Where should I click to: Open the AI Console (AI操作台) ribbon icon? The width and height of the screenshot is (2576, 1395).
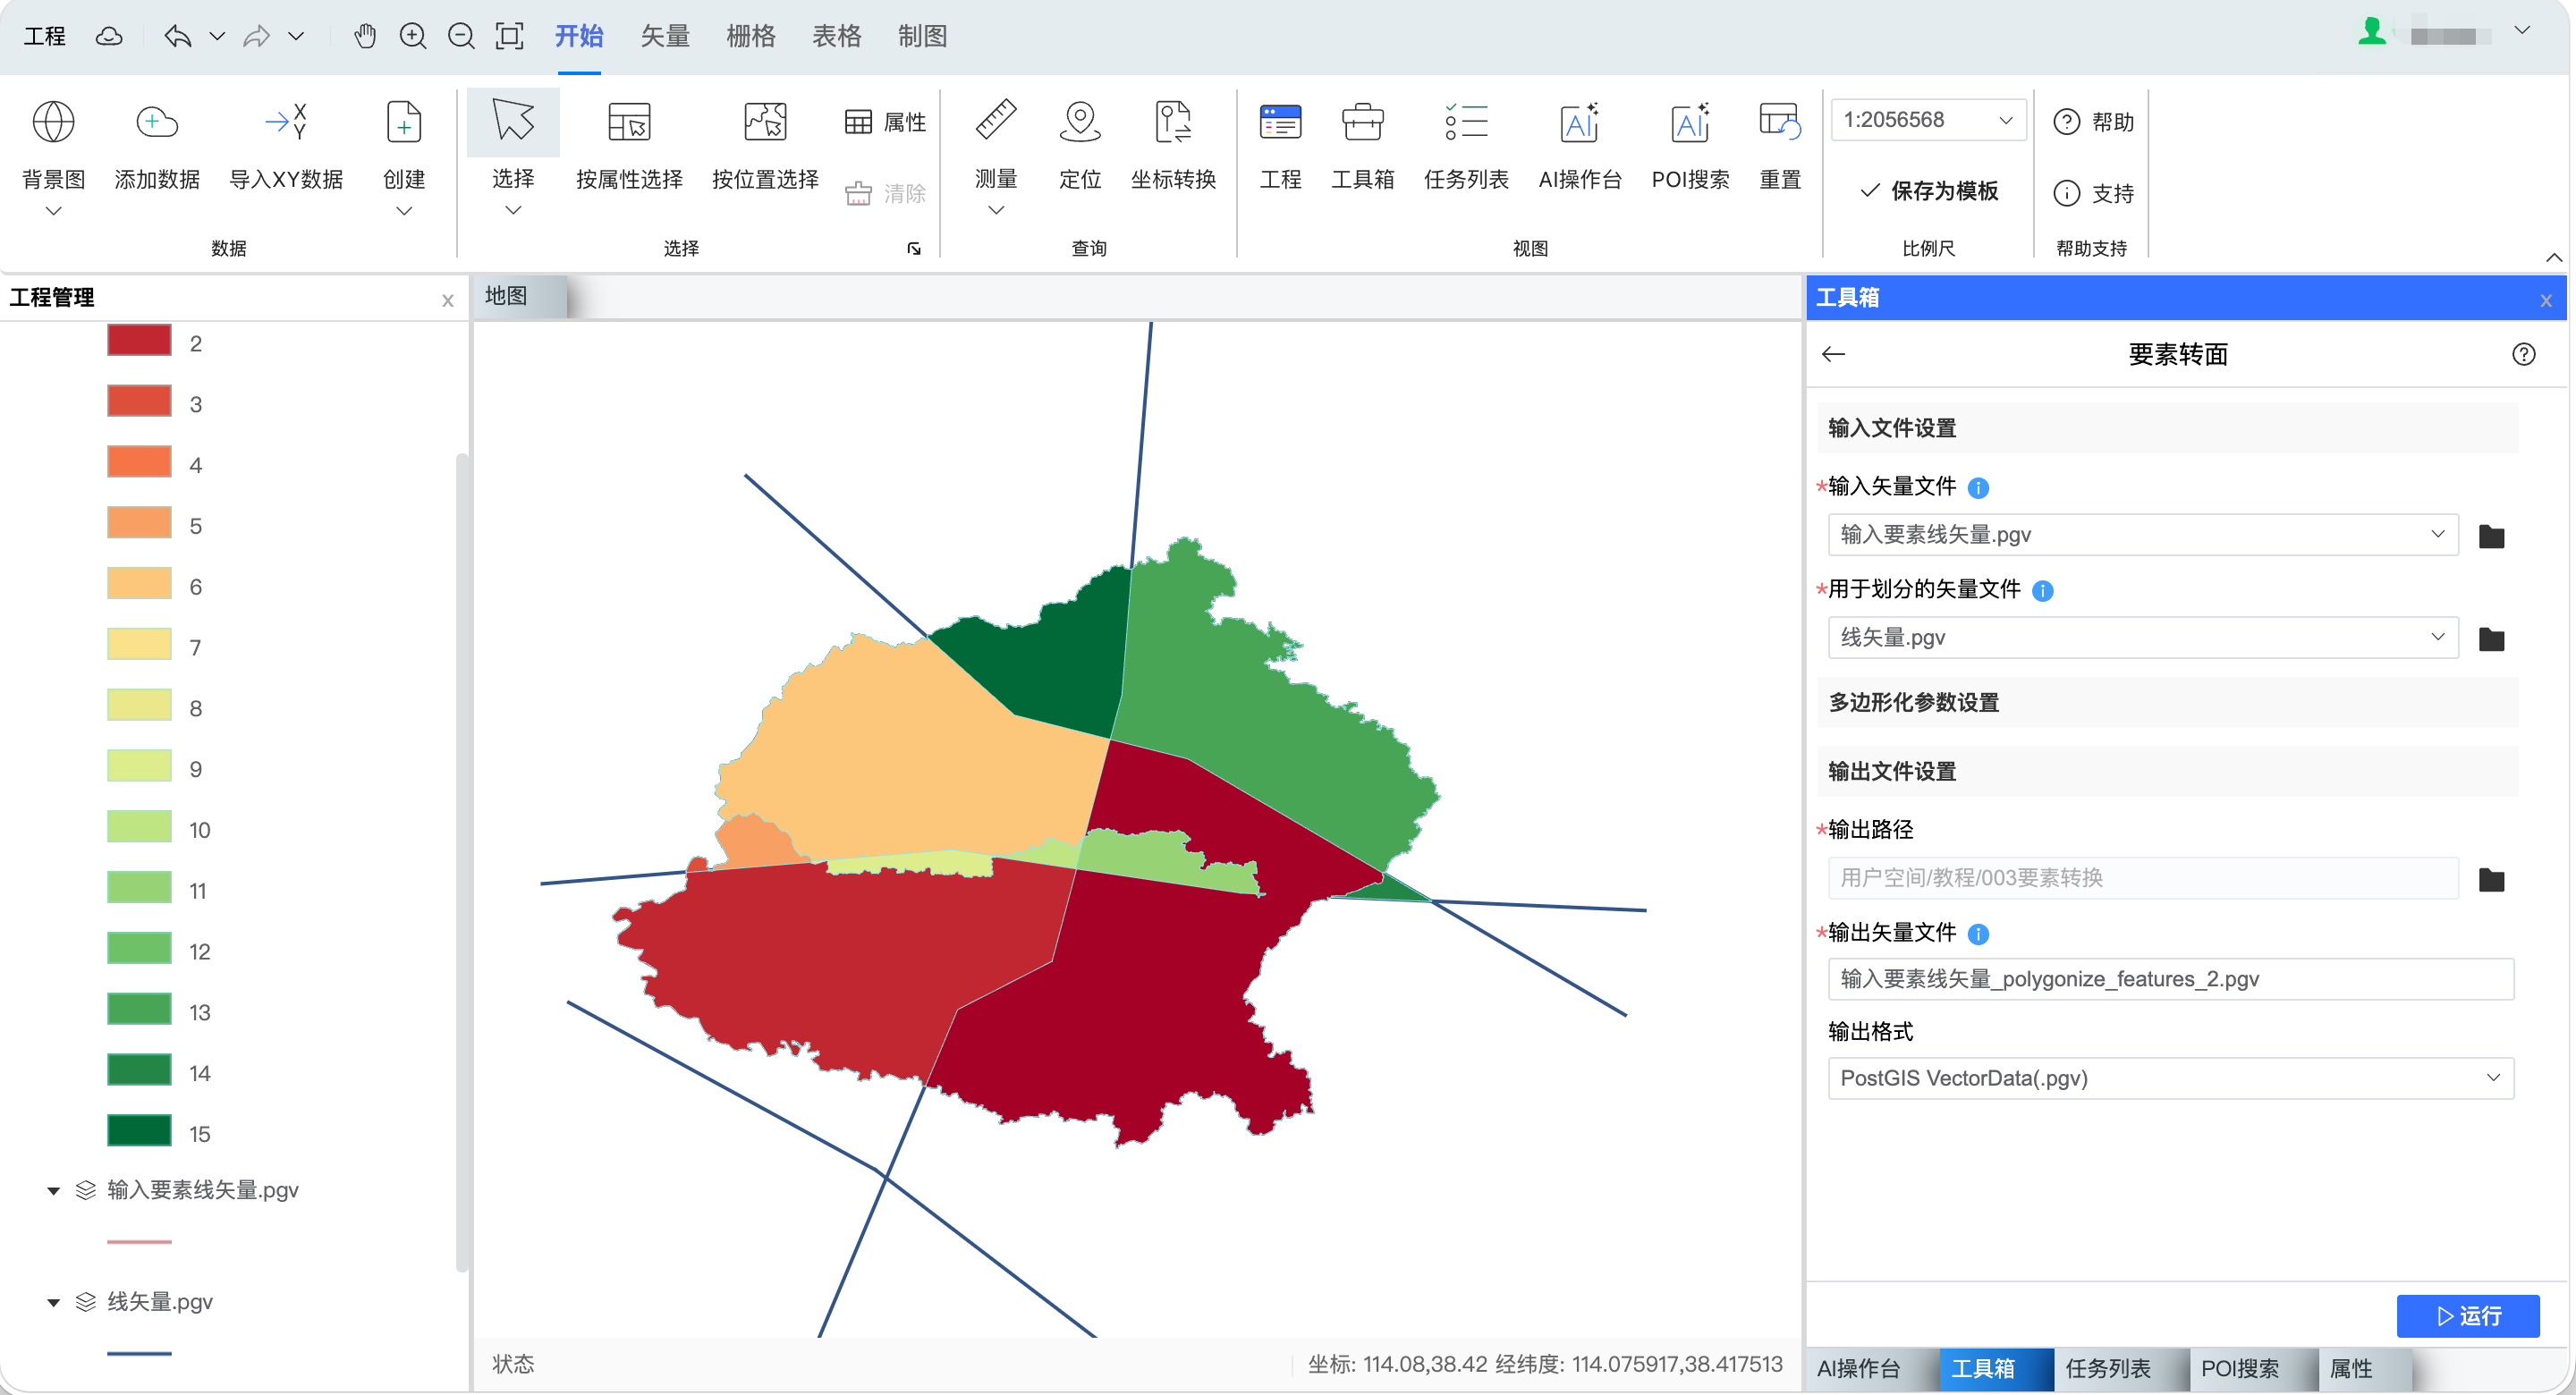click(1579, 123)
